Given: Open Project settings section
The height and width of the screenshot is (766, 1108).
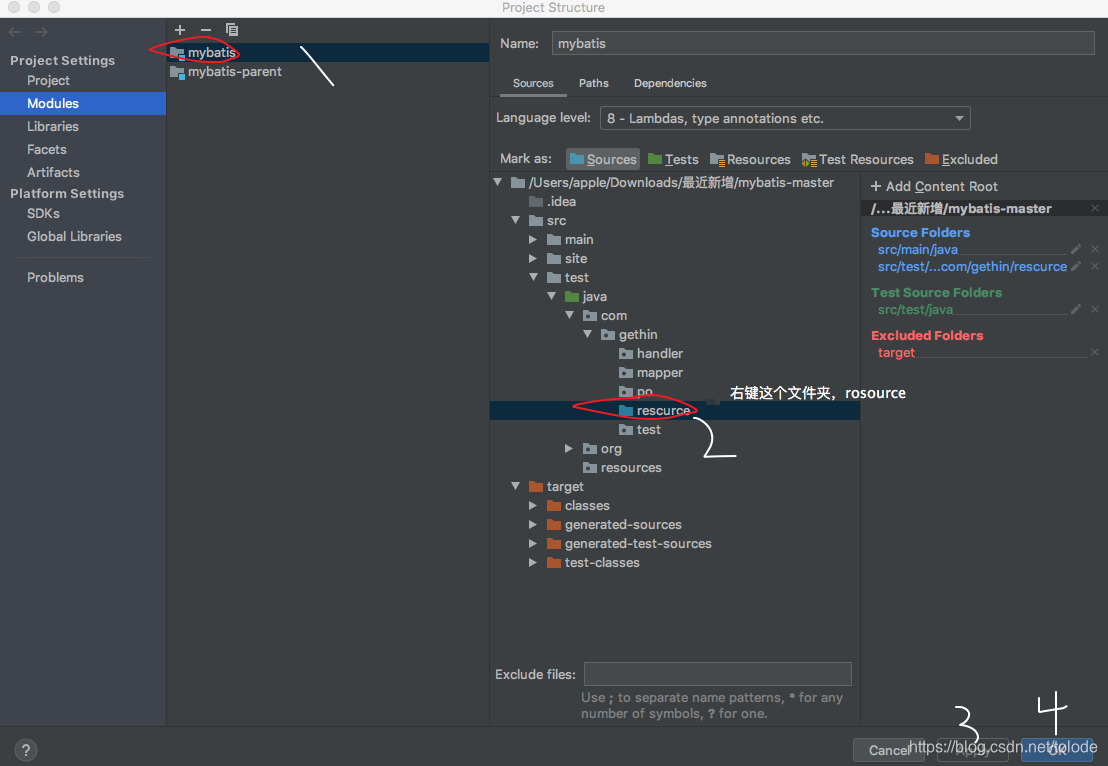Looking at the screenshot, I should pos(48,81).
